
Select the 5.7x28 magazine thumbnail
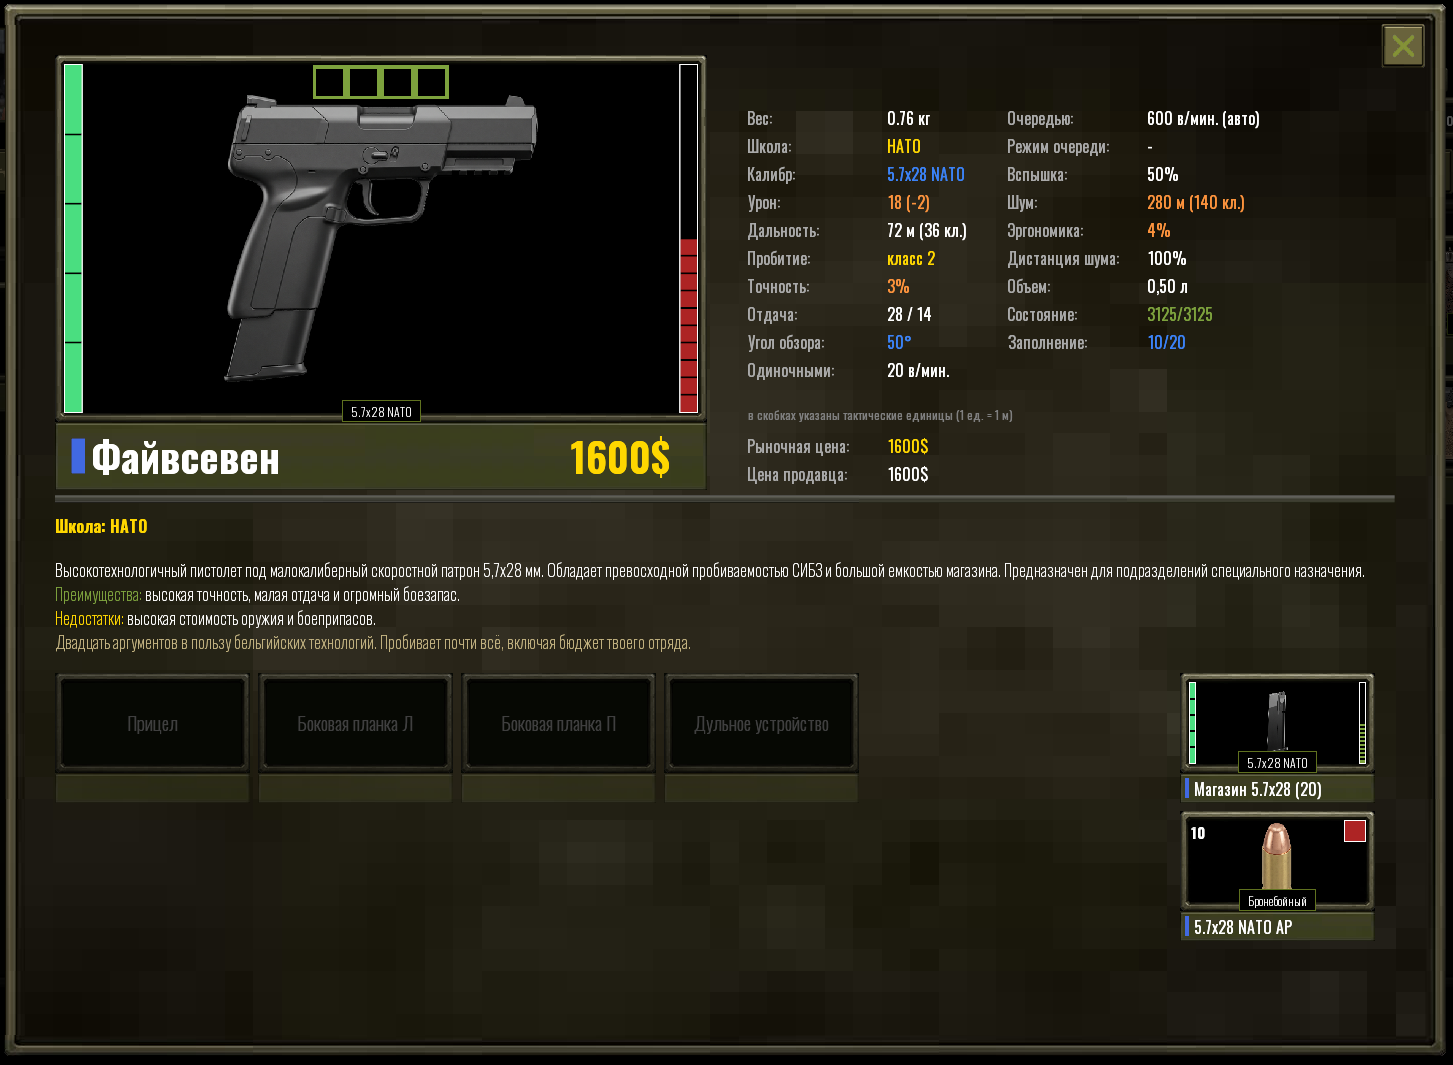[1277, 723]
